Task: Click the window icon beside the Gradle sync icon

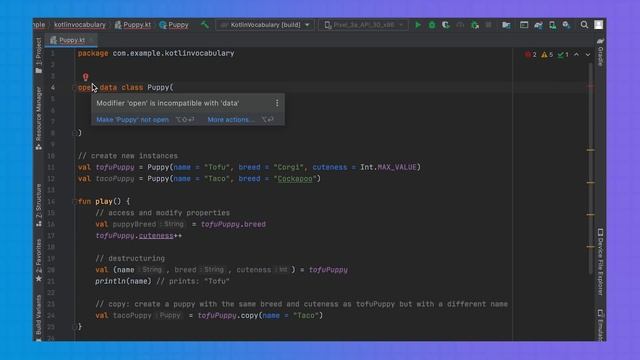Action: point(524,25)
